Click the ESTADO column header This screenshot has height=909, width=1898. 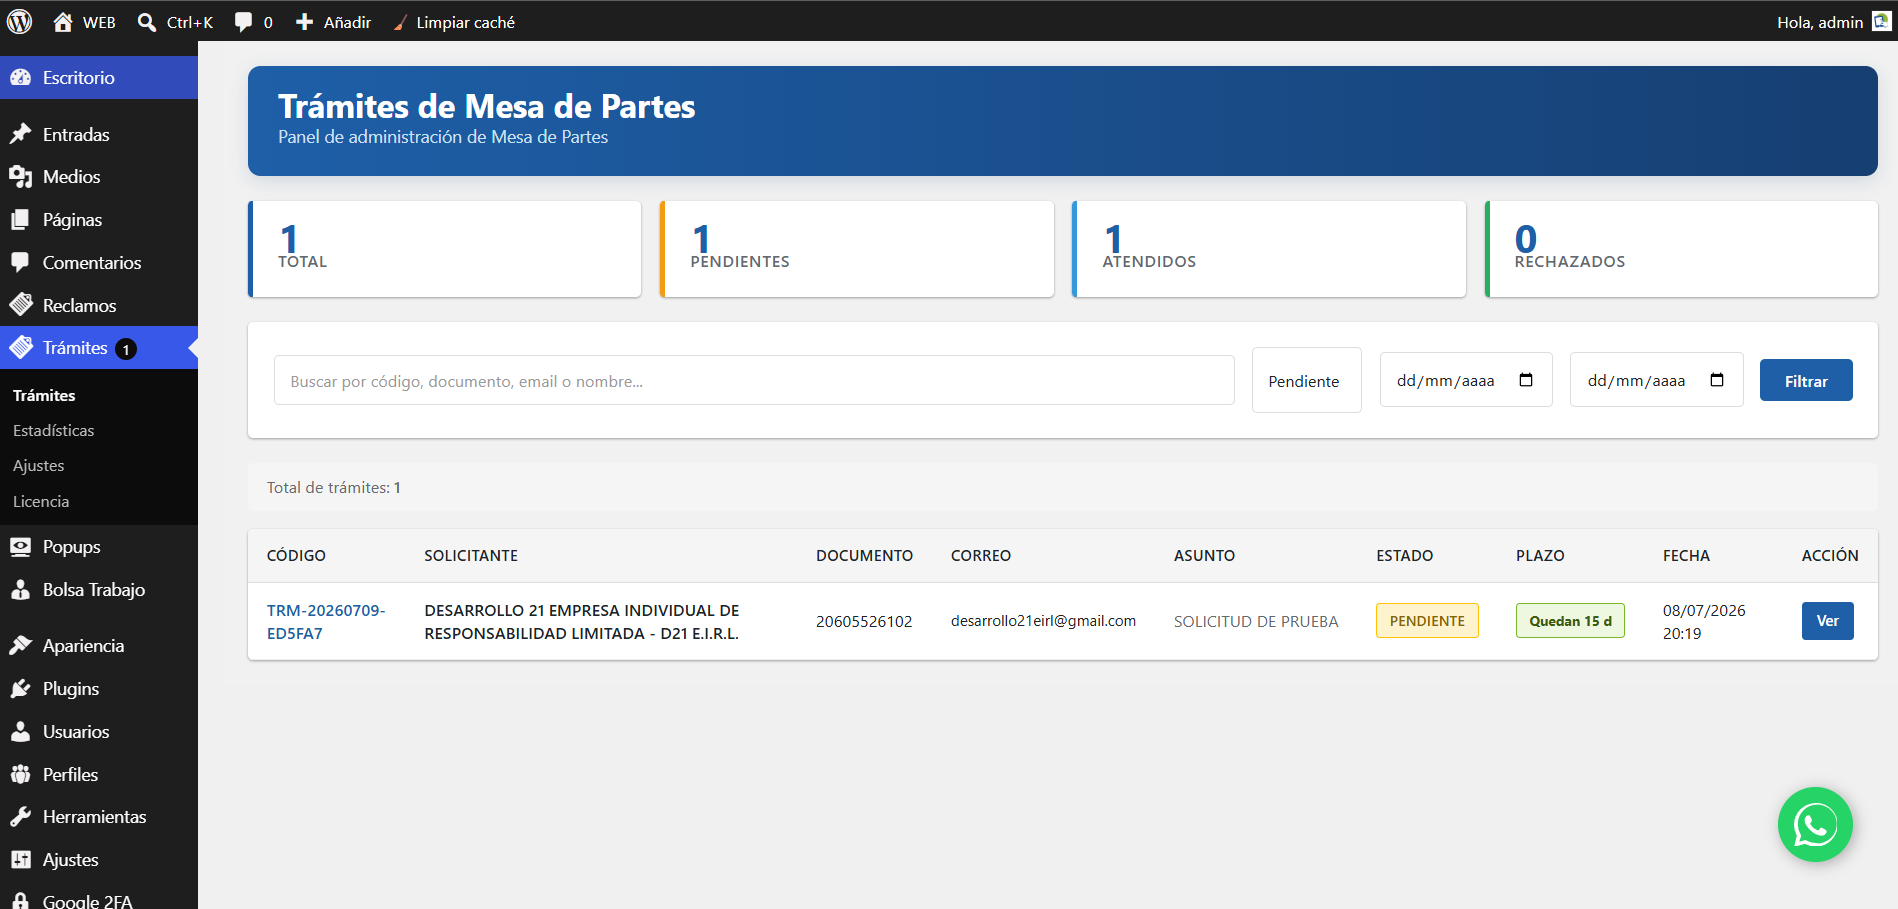[1404, 556]
